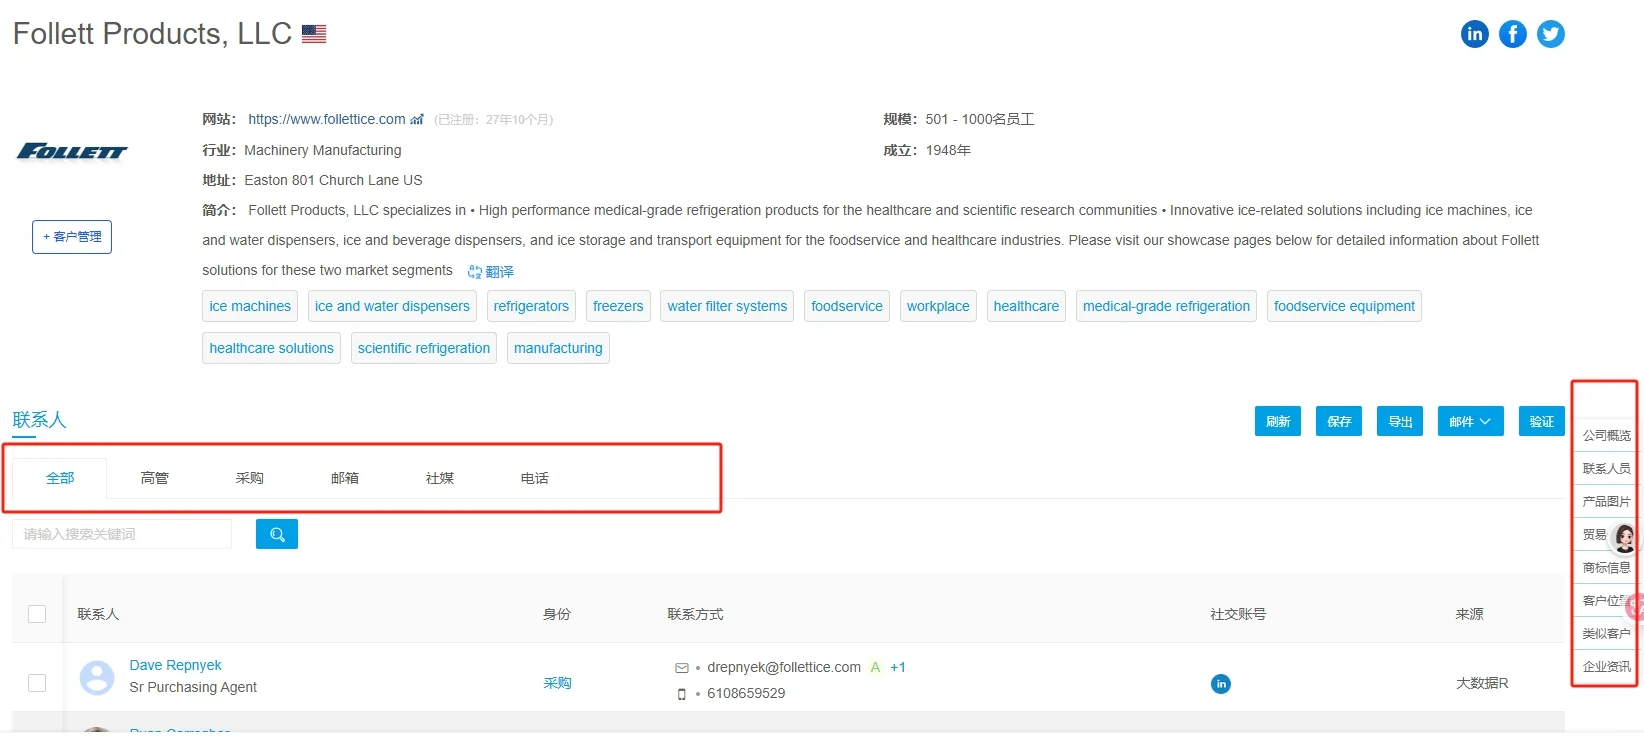Screen dimensions: 1644x745
Task: Open the Facebook page icon
Action: 1513,34
